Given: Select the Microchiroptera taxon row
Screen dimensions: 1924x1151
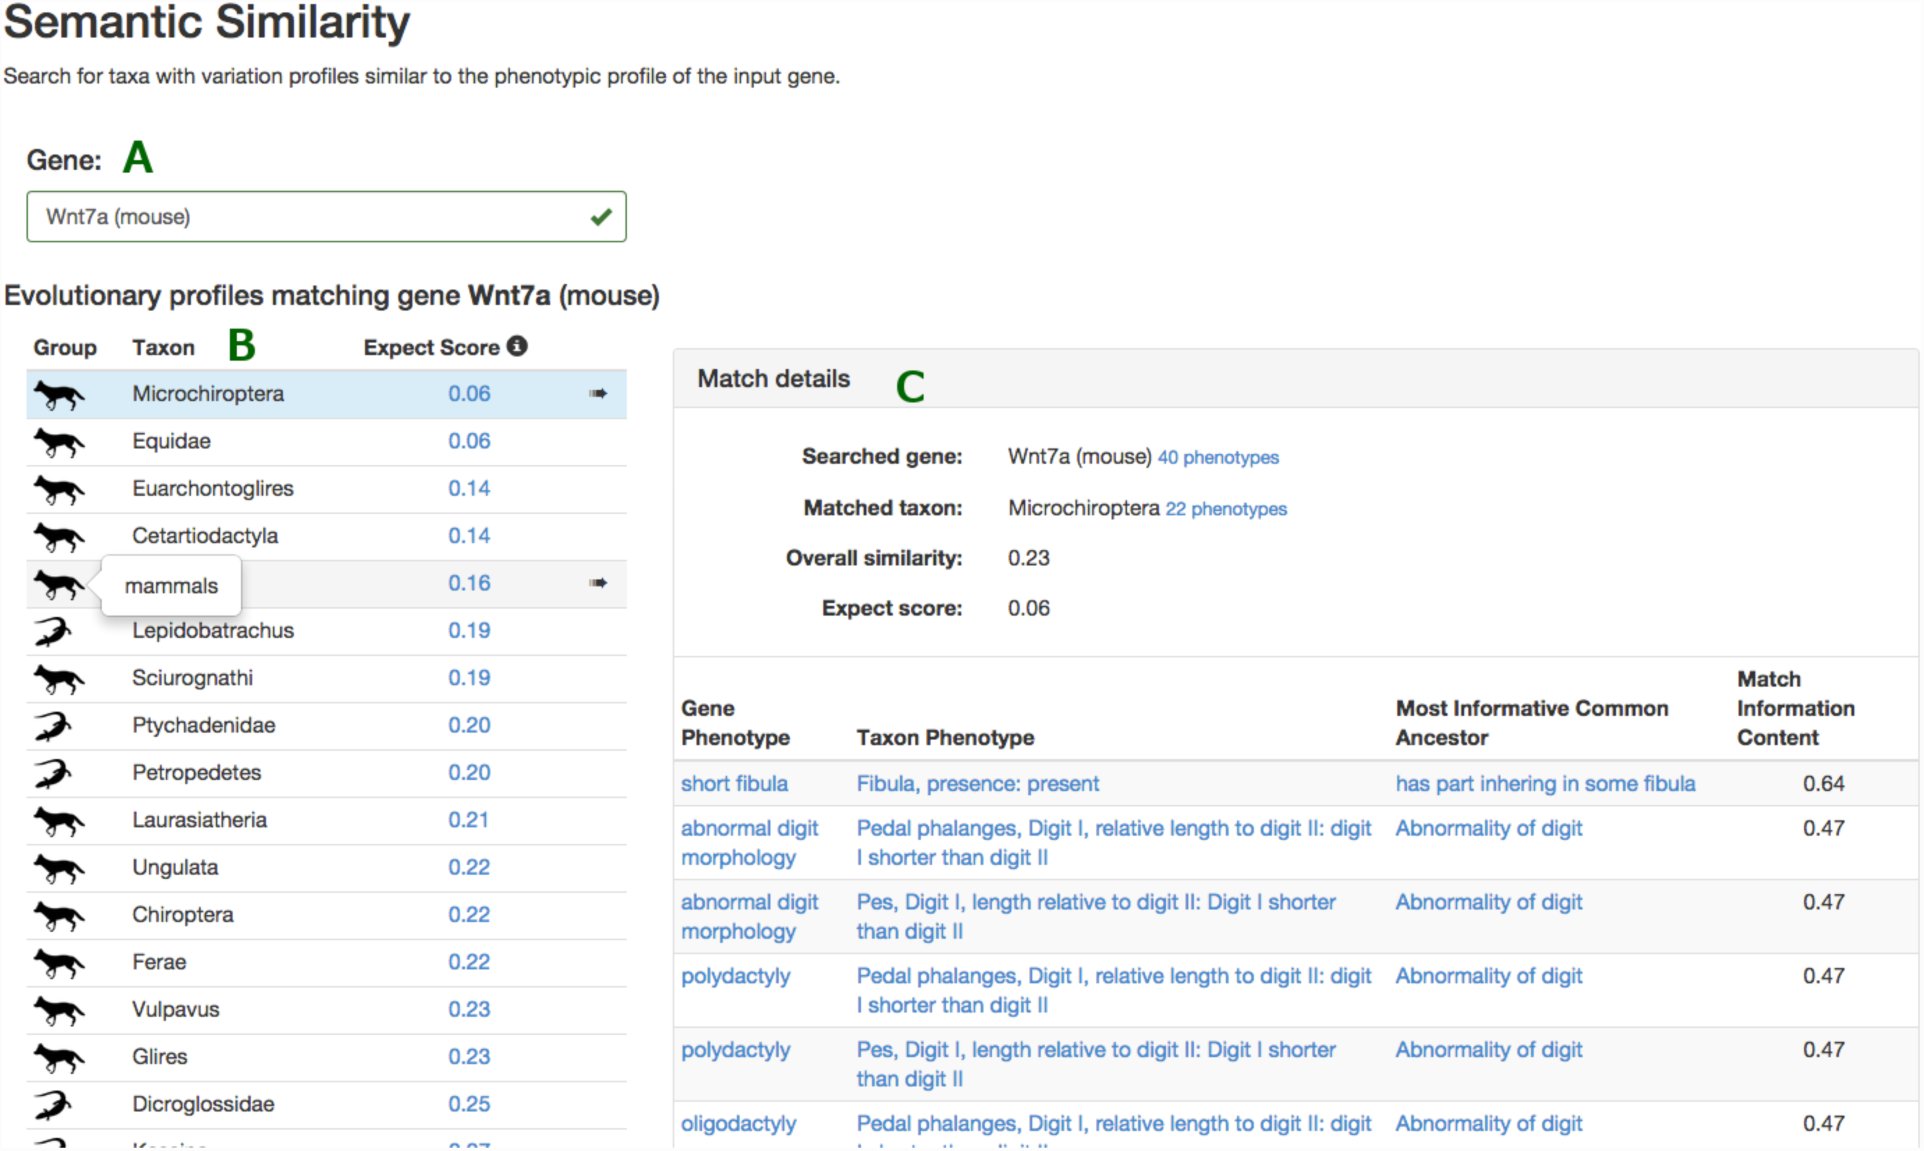Looking at the screenshot, I should [326, 394].
